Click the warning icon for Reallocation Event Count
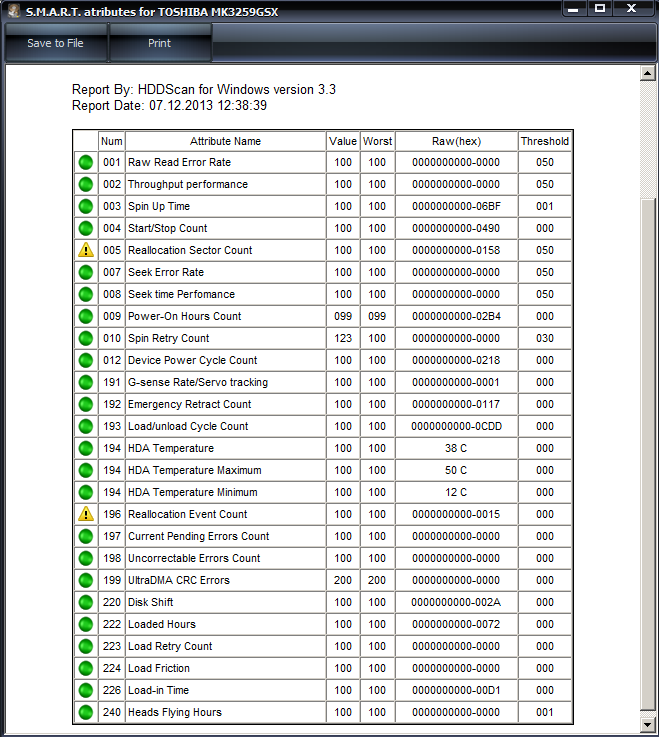The width and height of the screenshot is (659, 737). 86,514
